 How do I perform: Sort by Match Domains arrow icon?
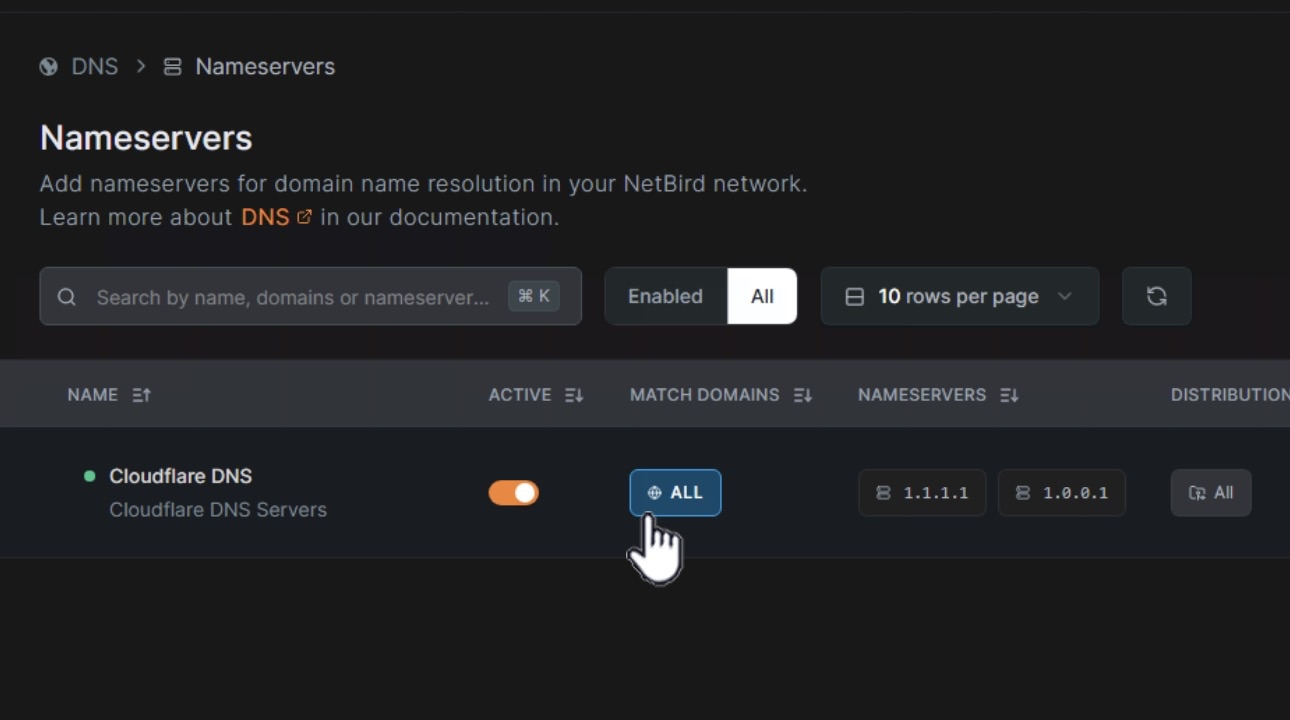coord(802,395)
